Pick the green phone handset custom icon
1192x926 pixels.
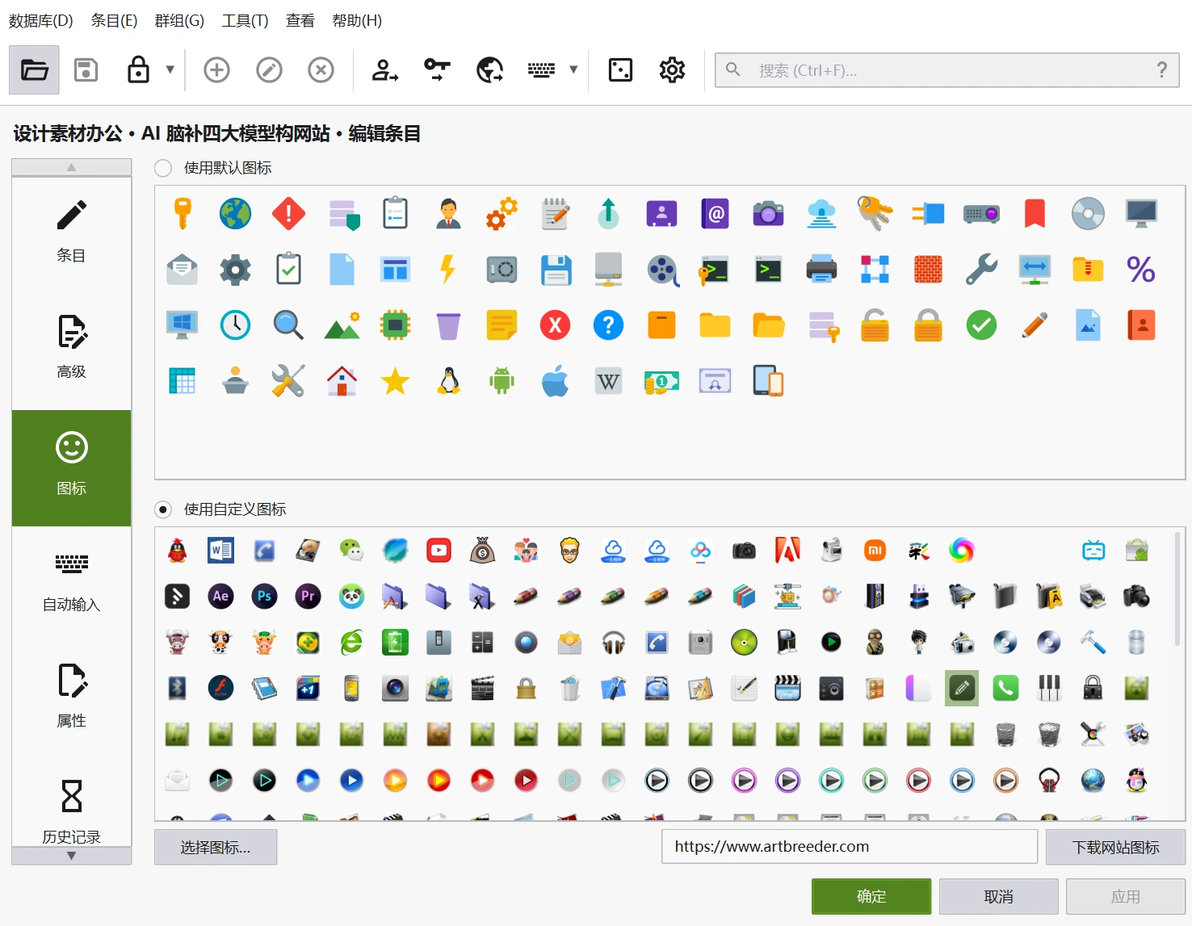pyautogui.click(x=1006, y=688)
